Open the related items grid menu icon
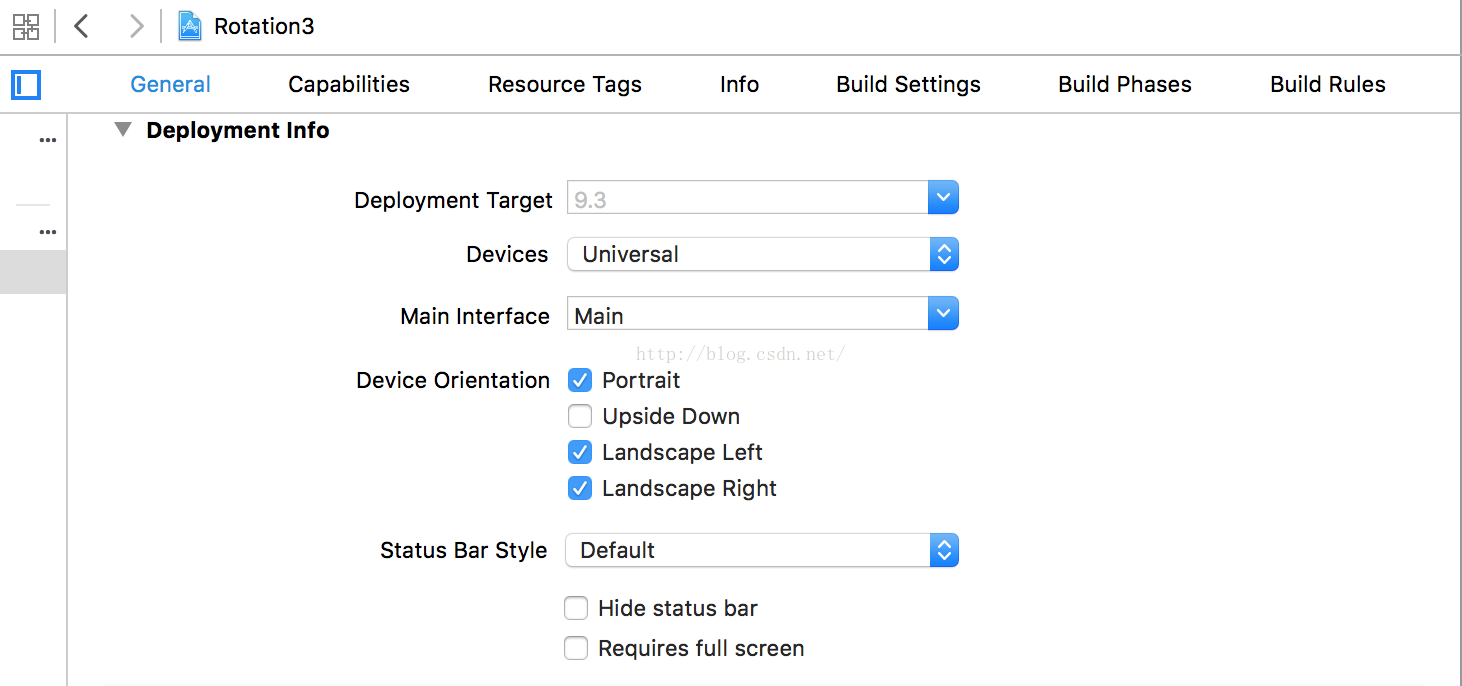1462x686 pixels. [26, 26]
